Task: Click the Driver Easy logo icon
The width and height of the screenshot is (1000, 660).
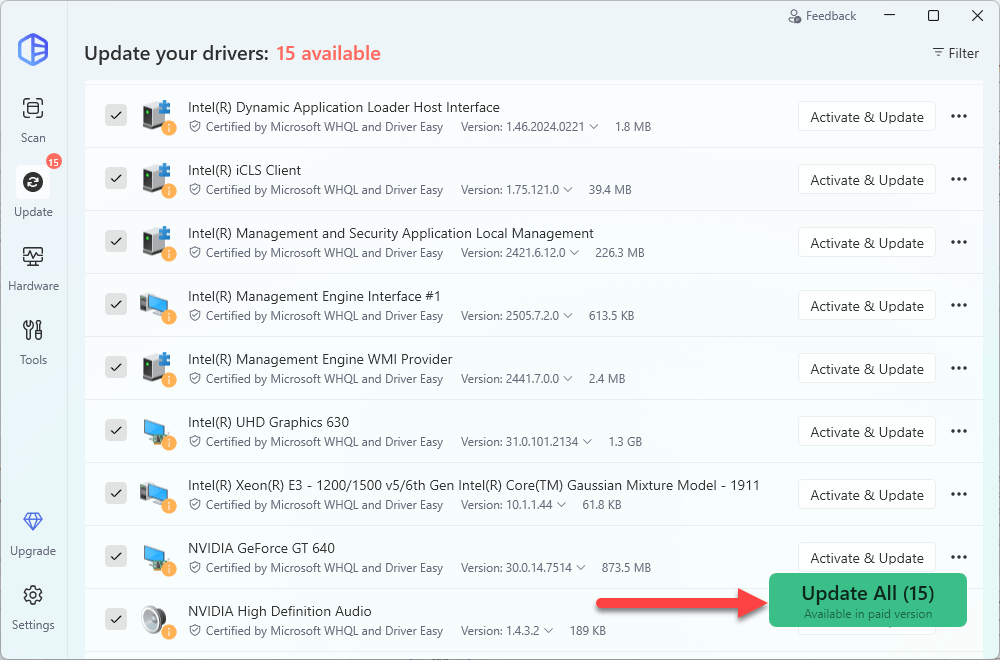Action: tap(33, 49)
